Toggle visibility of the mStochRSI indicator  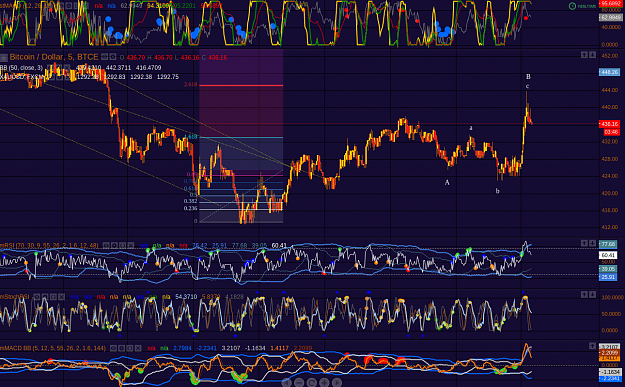(x=37, y=297)
